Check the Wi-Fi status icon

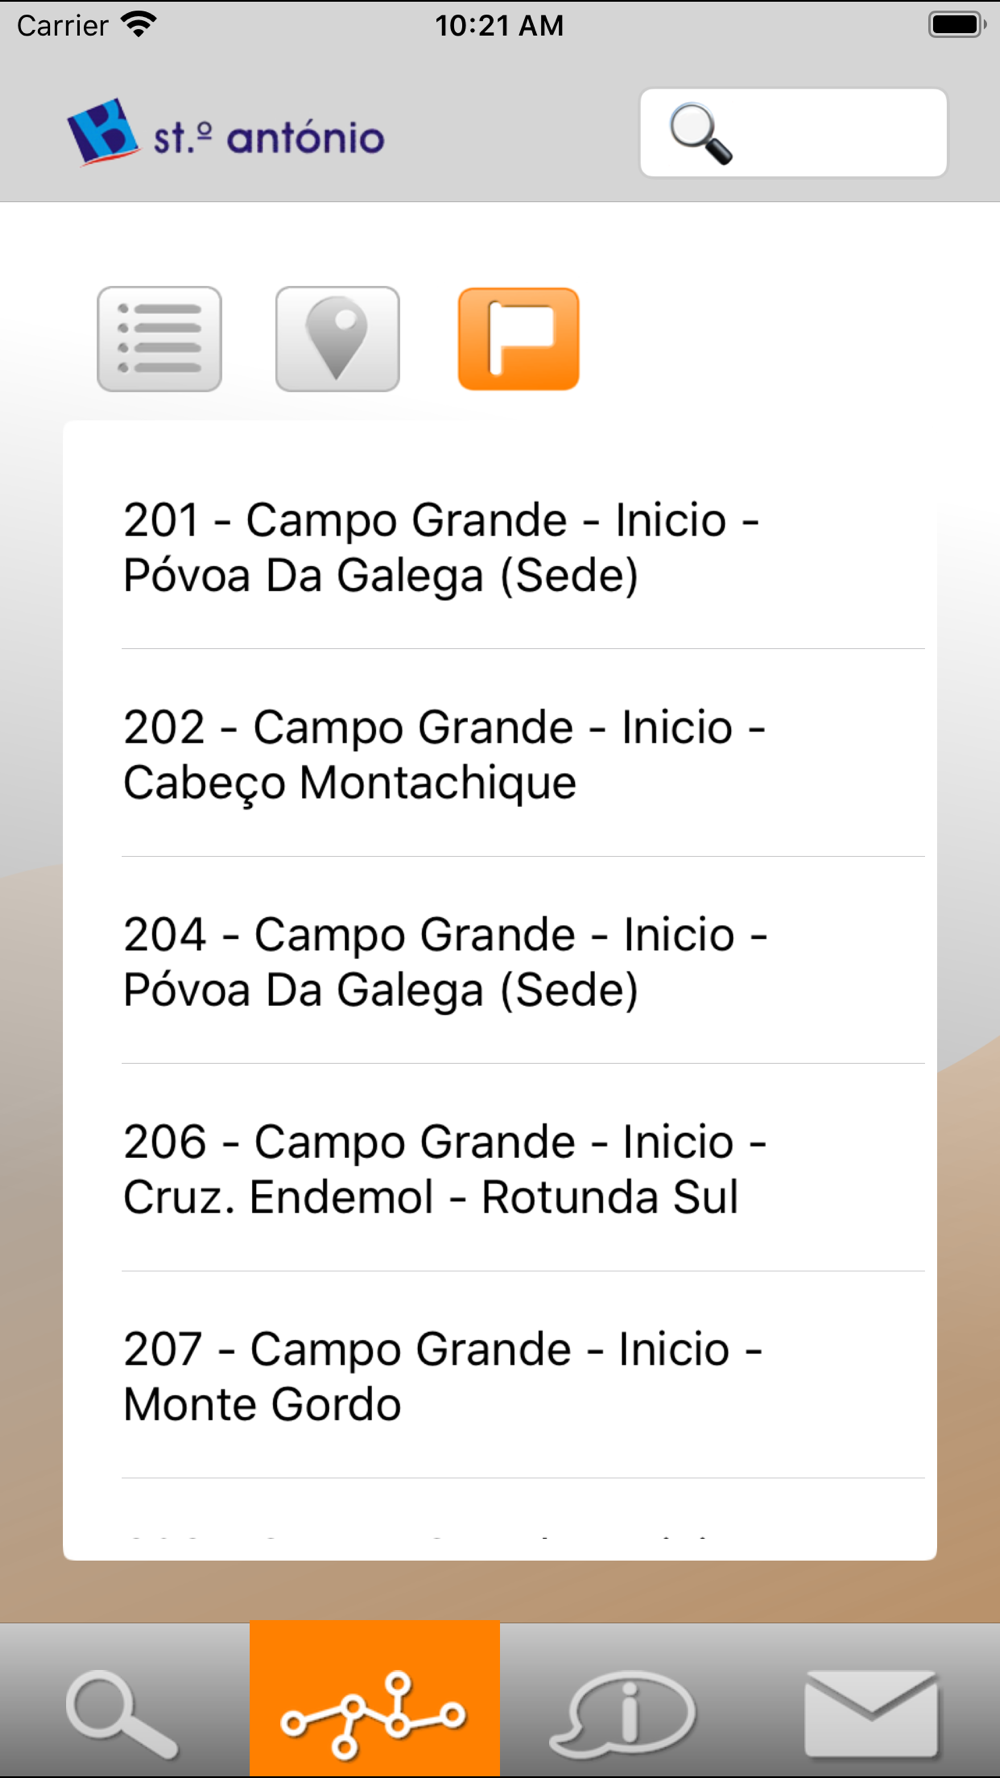tap(139, 24)
